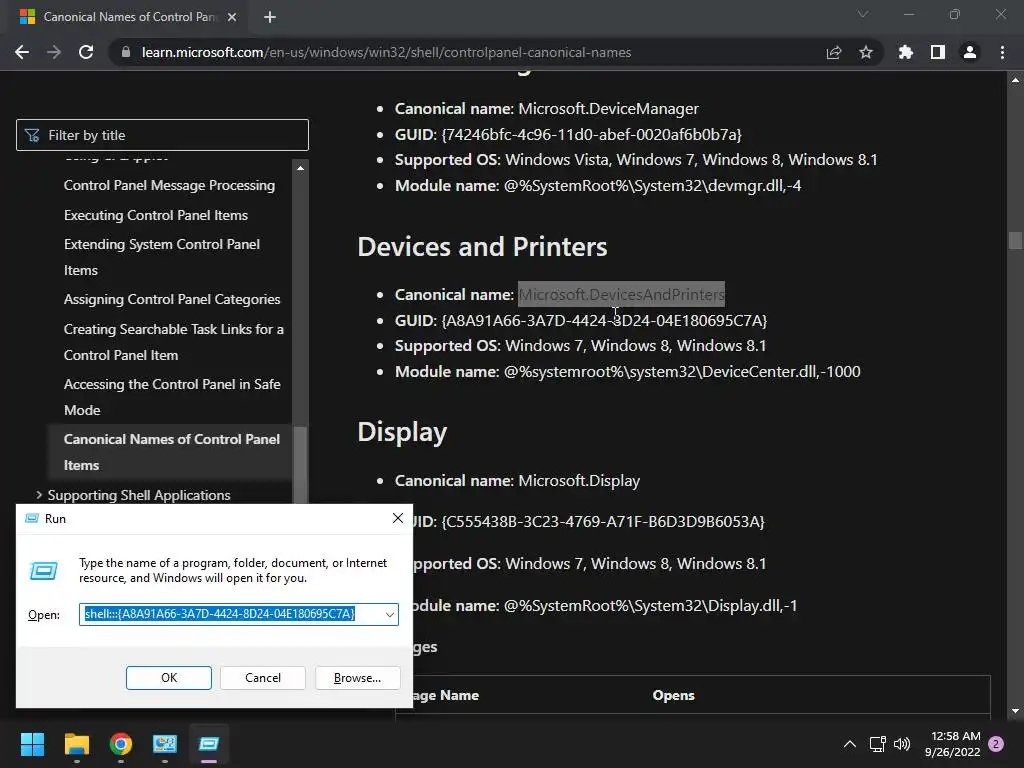This screenshot has height=768, width=1024.
Task: Click the browser back arrow
Action: pos(22,52)
